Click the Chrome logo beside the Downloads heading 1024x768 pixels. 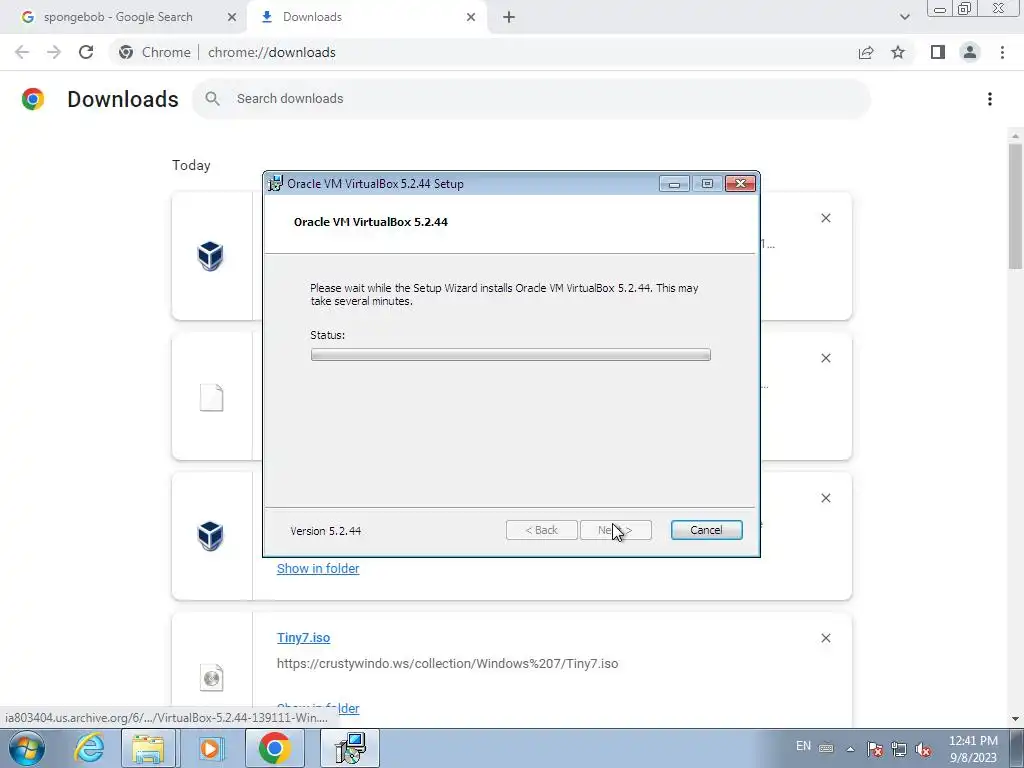point(33,99)
